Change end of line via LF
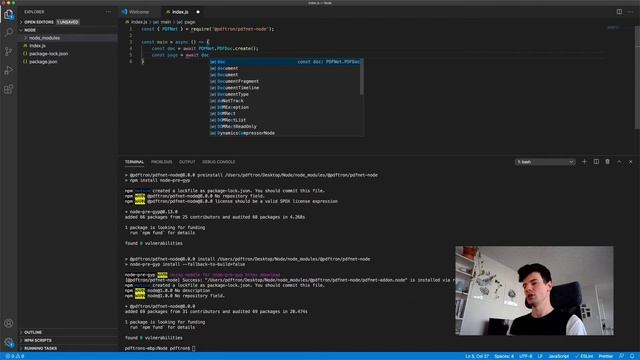The height and width of the screenshot is (360, 640). tap(540, 356)
